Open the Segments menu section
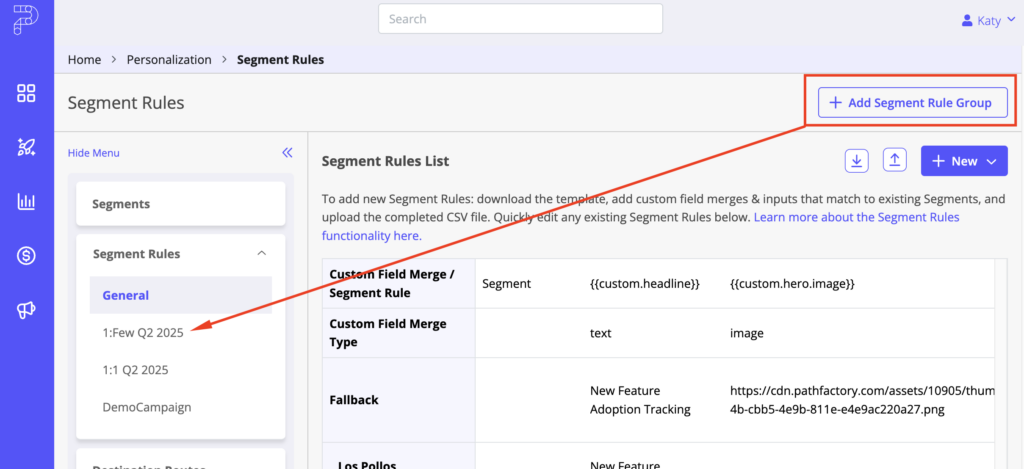1024x469 pixels. point(181,204)
